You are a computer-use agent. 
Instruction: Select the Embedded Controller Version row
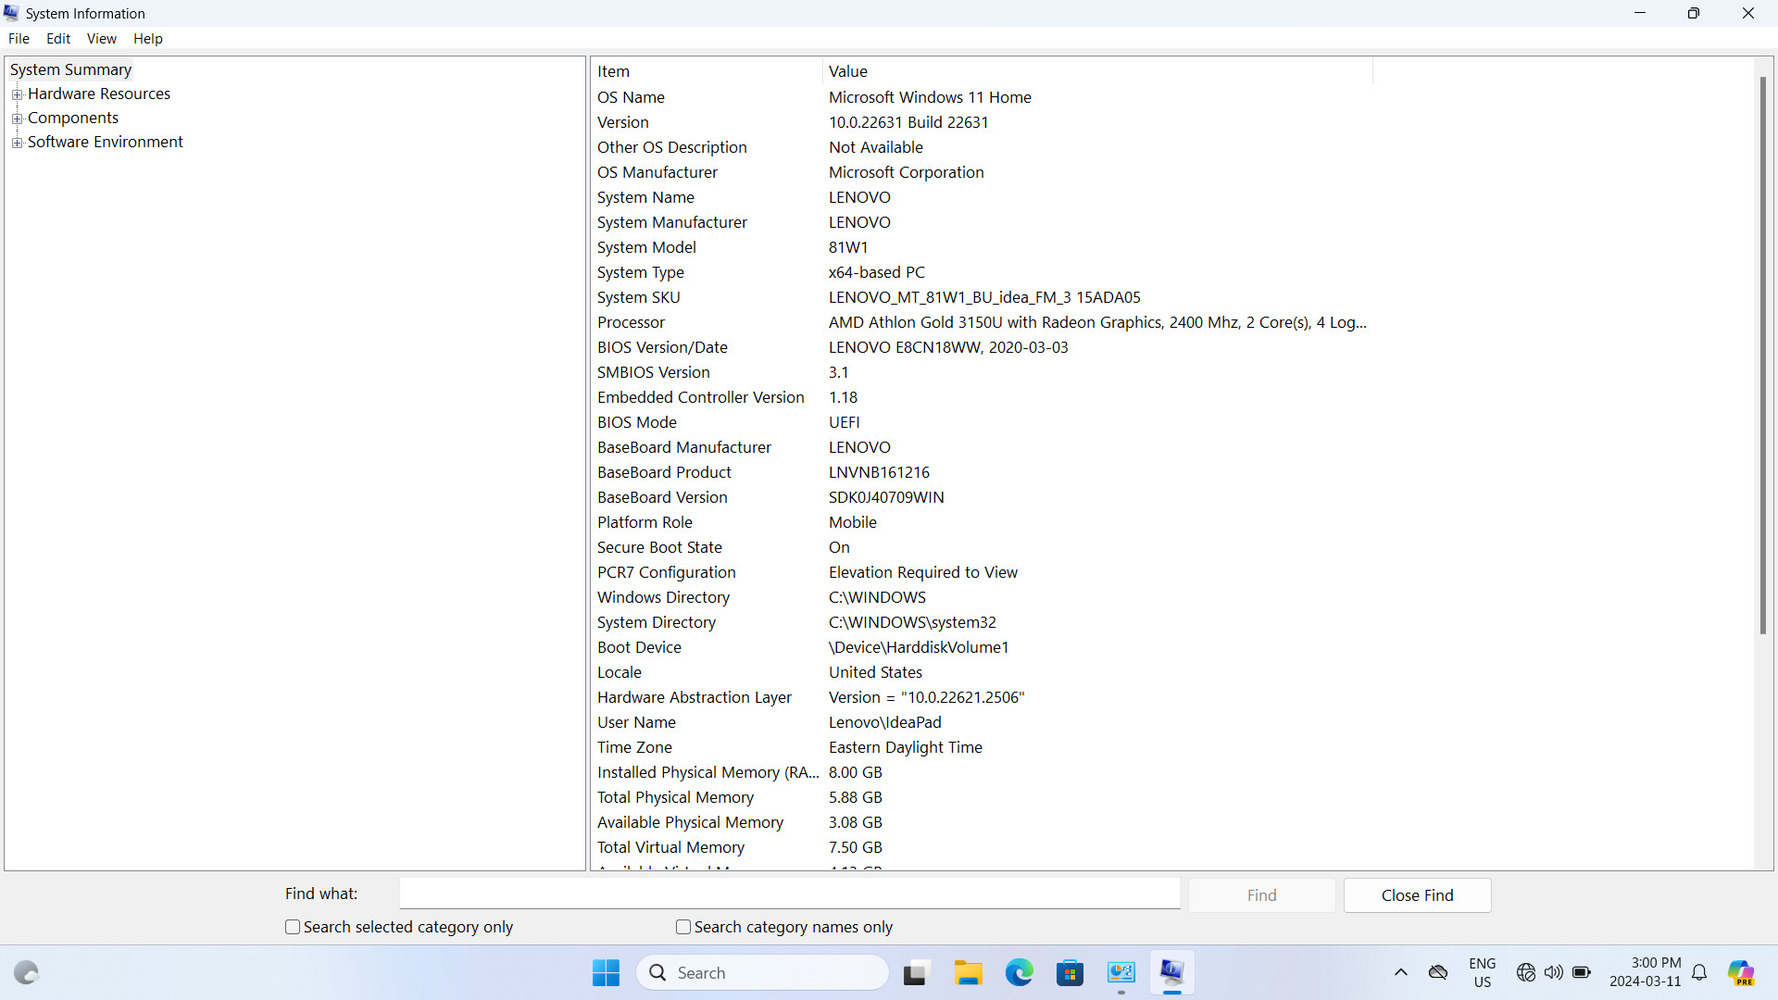[x=982, y=397]
